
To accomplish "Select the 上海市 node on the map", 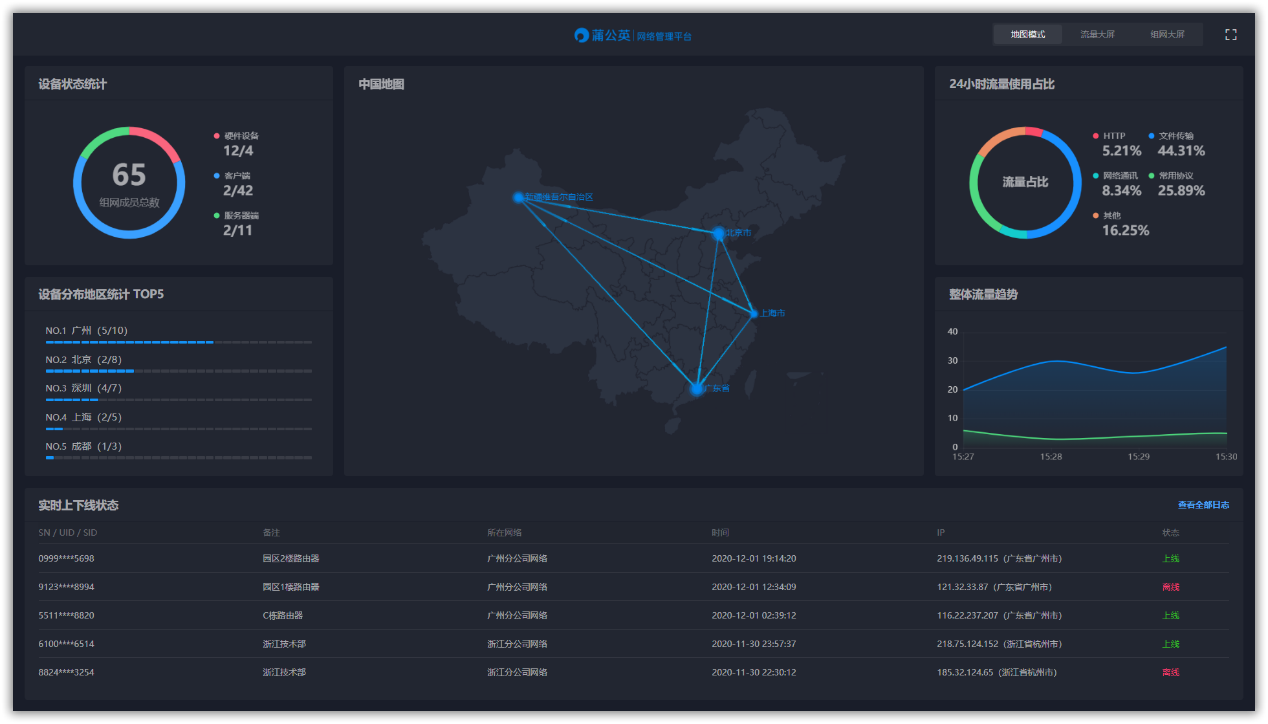I will click(x=754, y=314).
